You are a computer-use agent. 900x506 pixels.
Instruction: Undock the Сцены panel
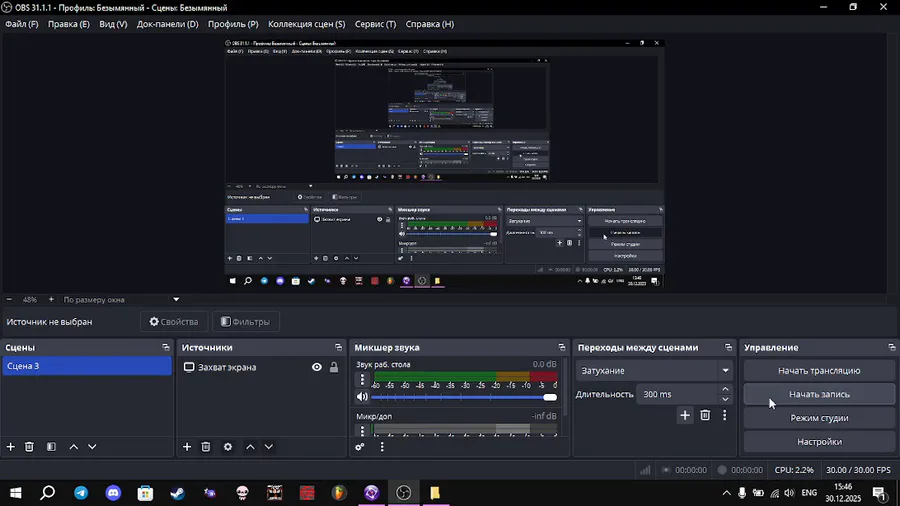166,347
